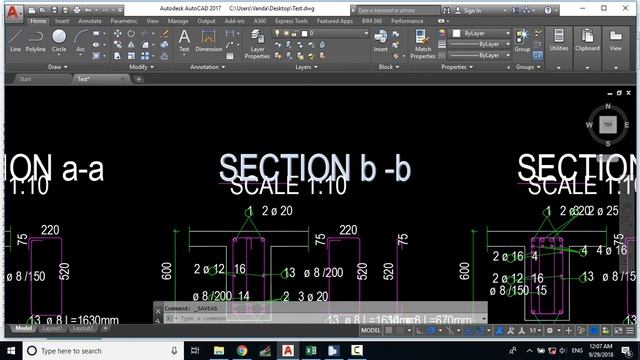Select the Text annotation tool

[184, 40]
